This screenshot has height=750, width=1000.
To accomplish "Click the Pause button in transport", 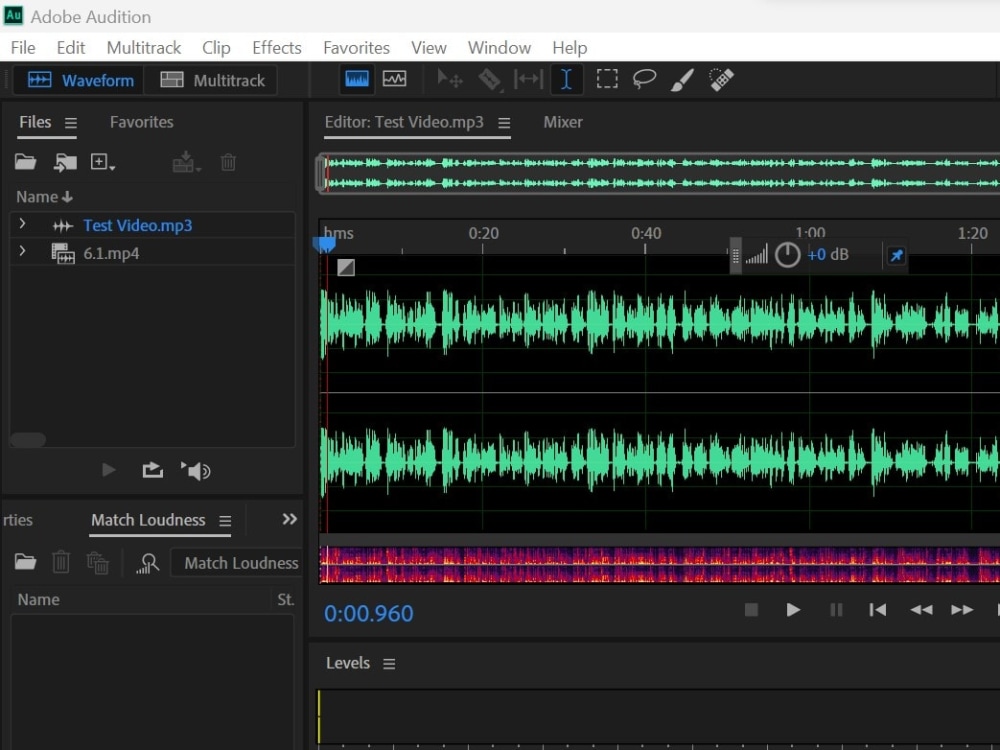I will click(836, 610).
